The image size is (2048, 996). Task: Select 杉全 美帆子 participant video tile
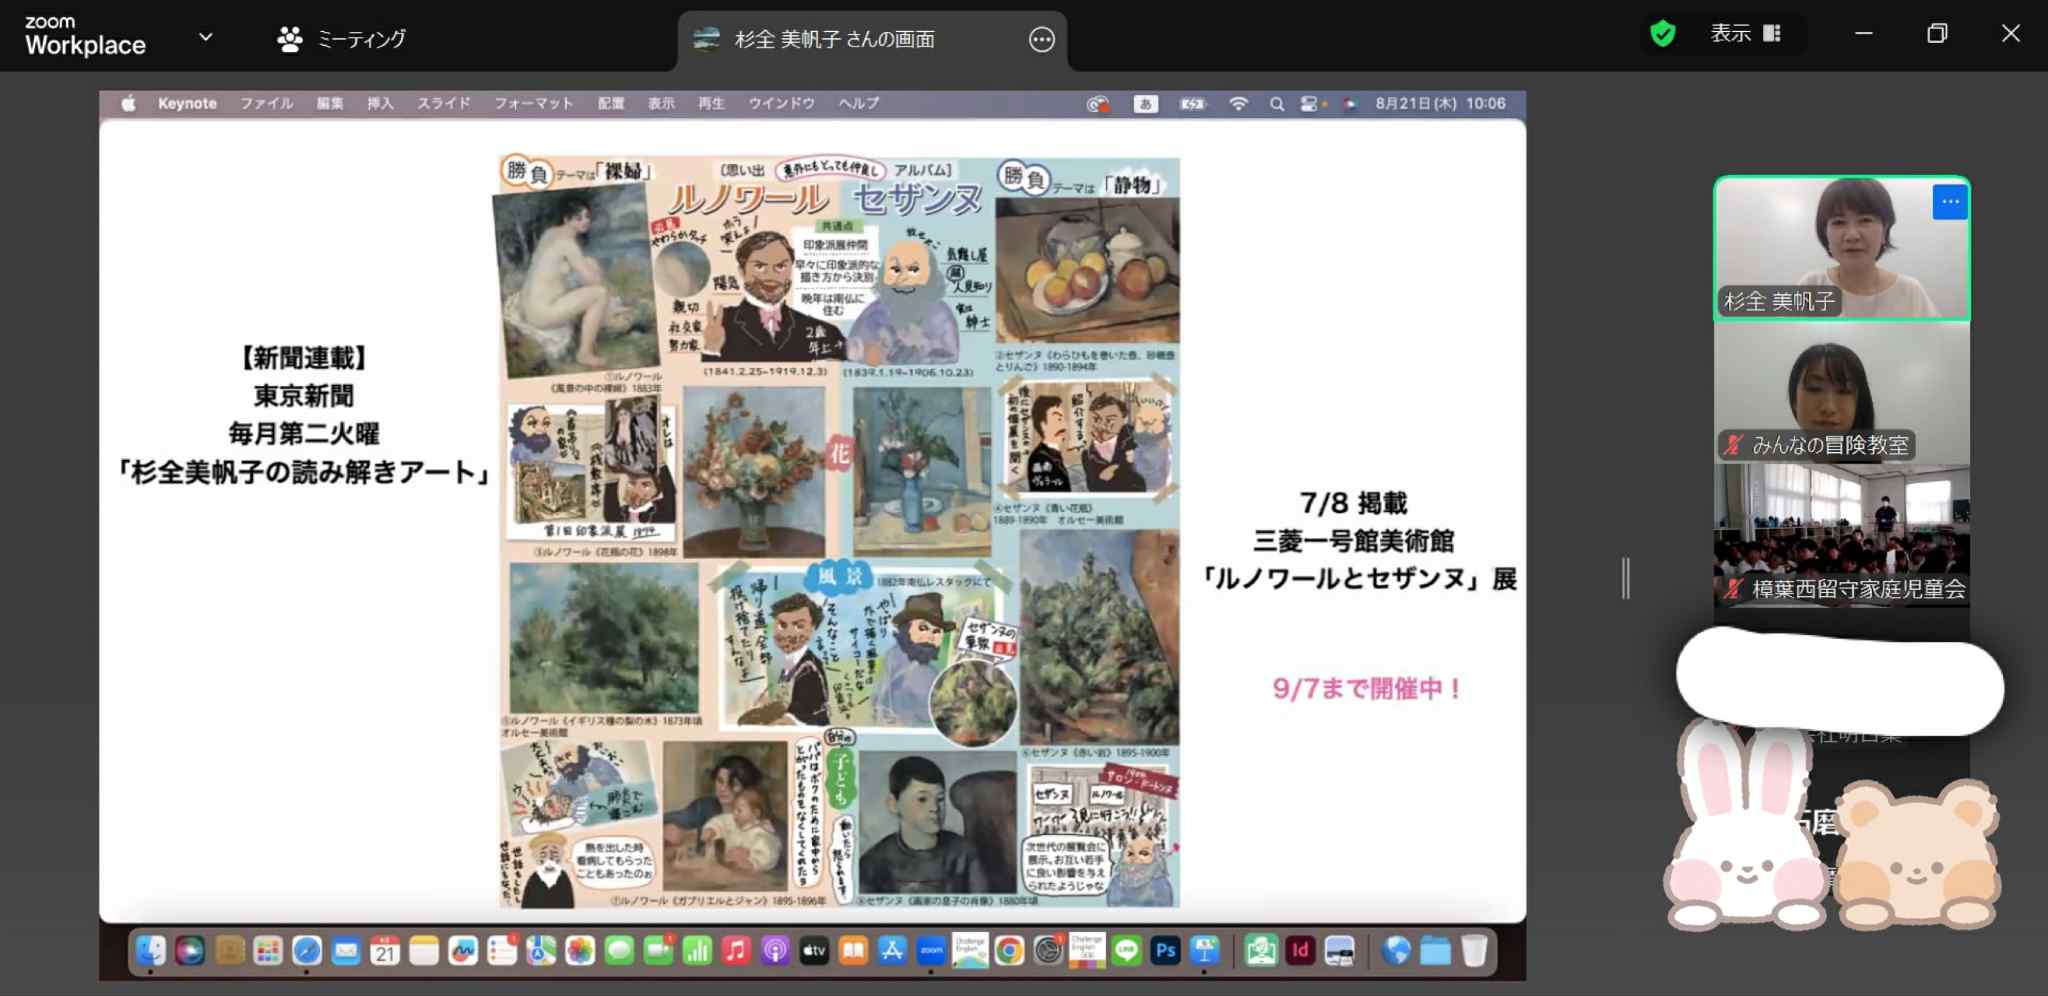pos(1842,248)
